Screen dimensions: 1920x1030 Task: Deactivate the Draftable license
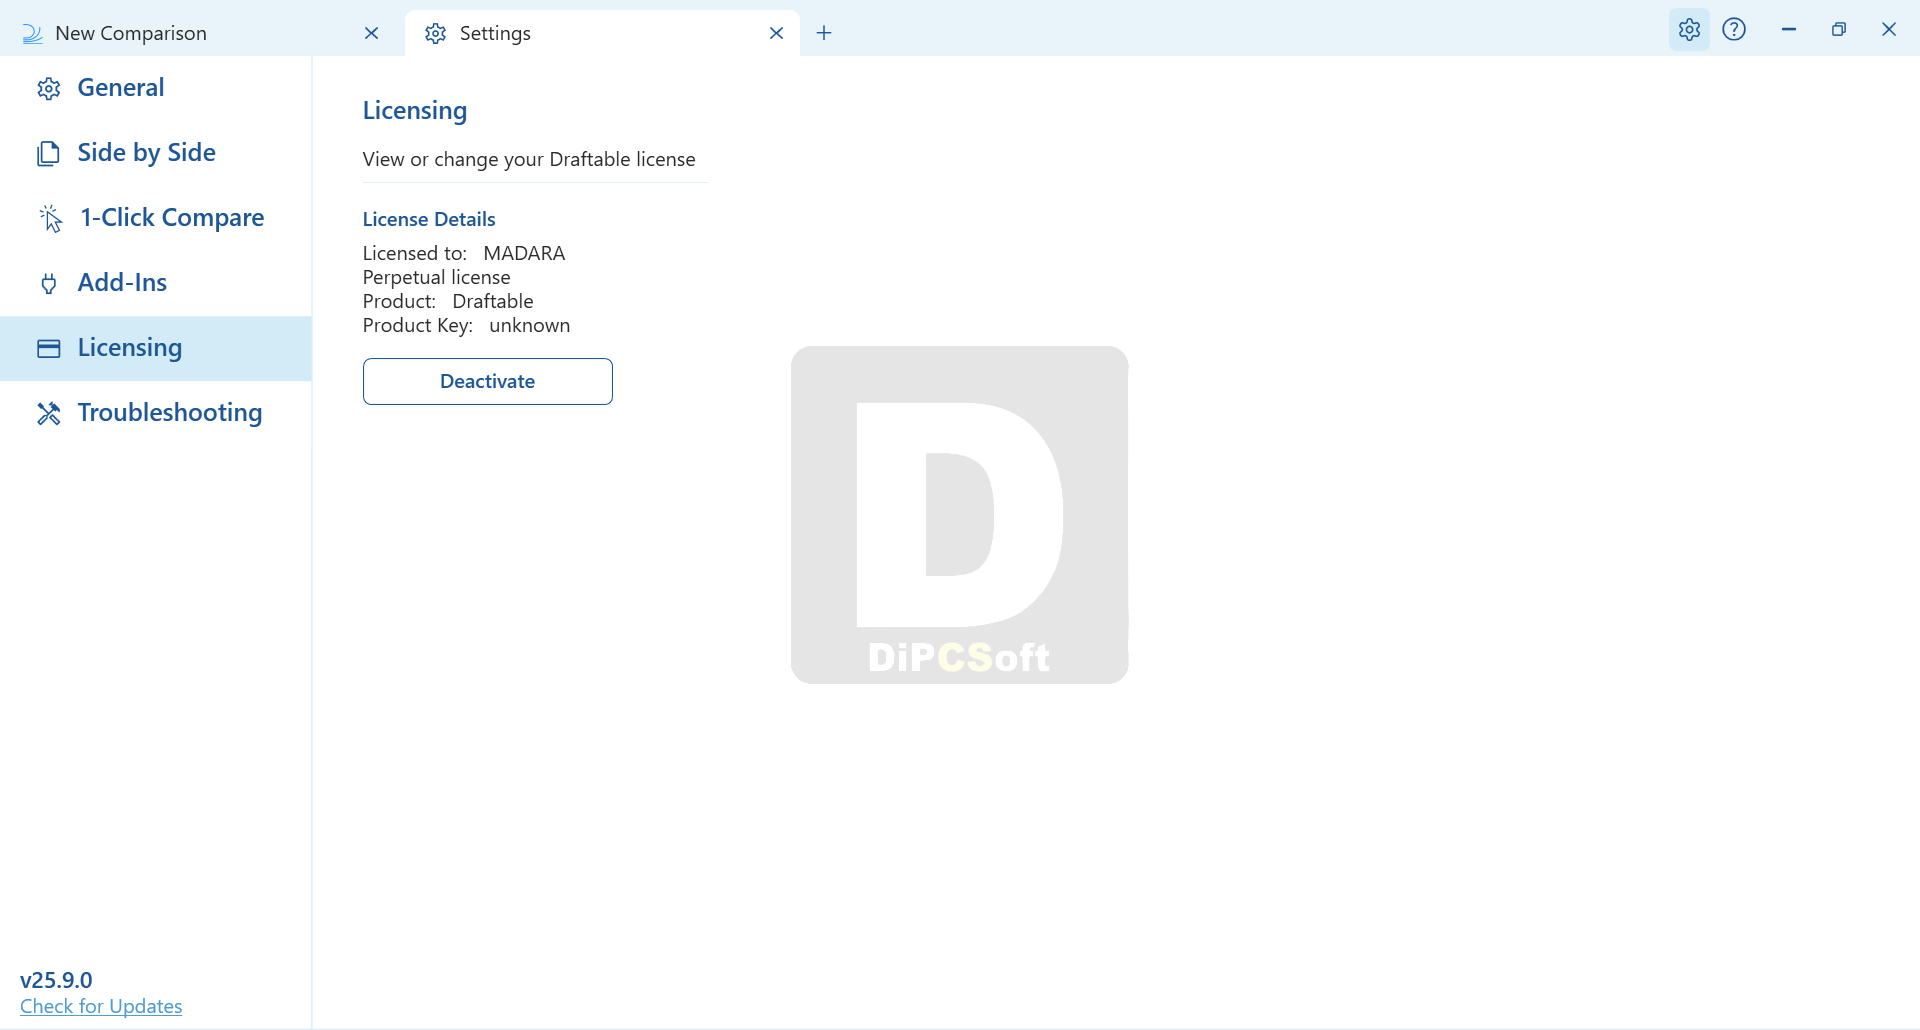click(x=488, y=381)
